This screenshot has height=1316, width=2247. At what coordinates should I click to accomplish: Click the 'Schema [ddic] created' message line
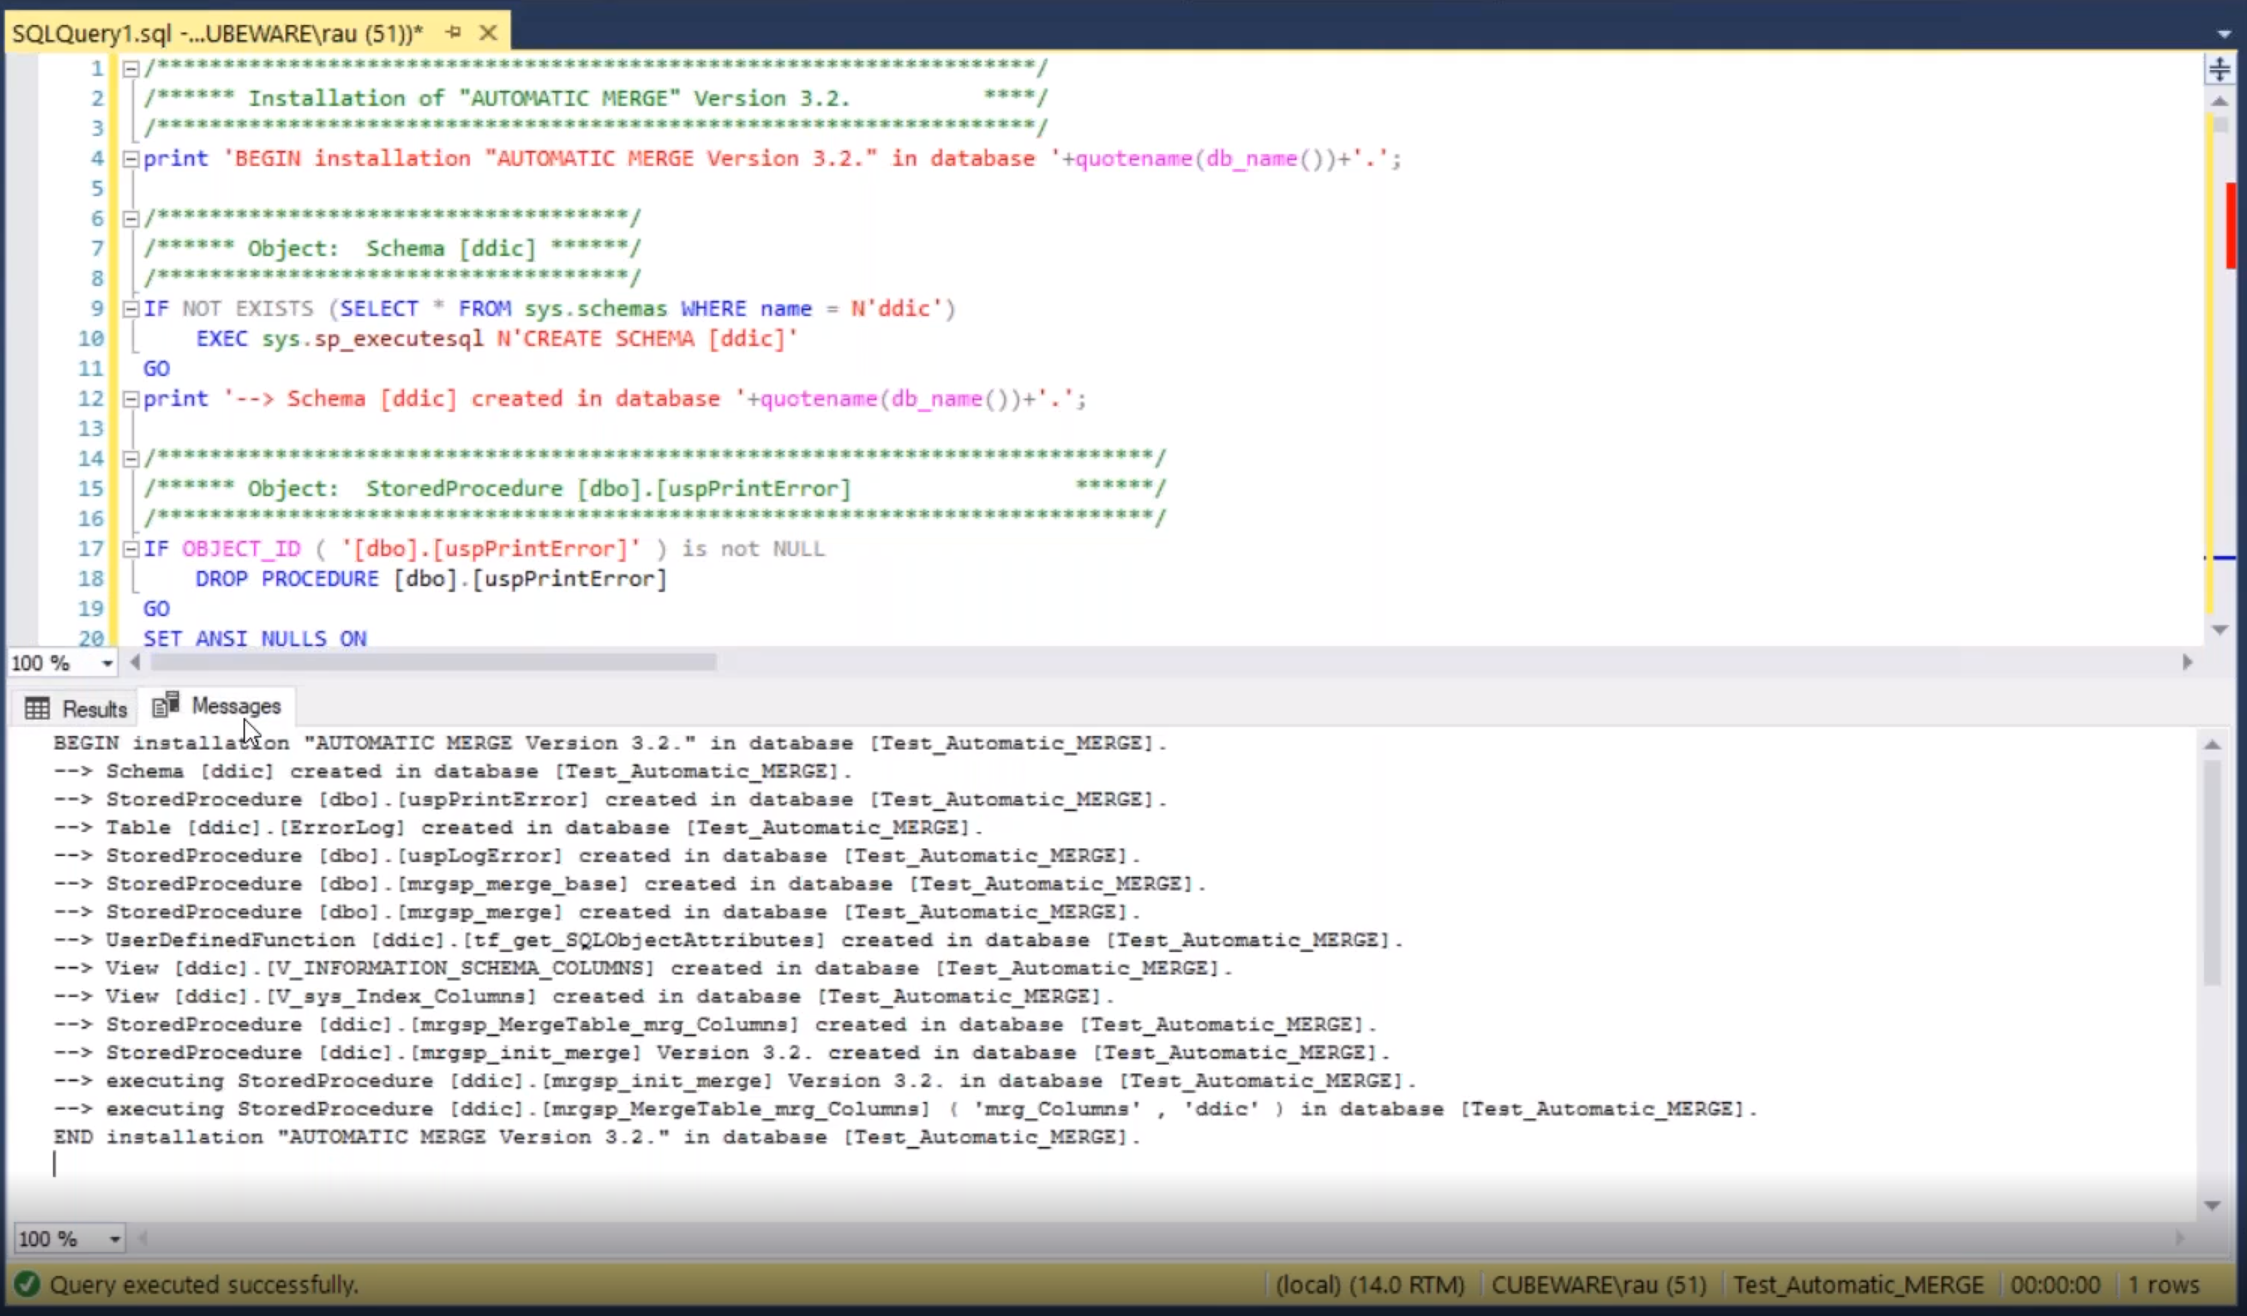(x=452, y=771)
